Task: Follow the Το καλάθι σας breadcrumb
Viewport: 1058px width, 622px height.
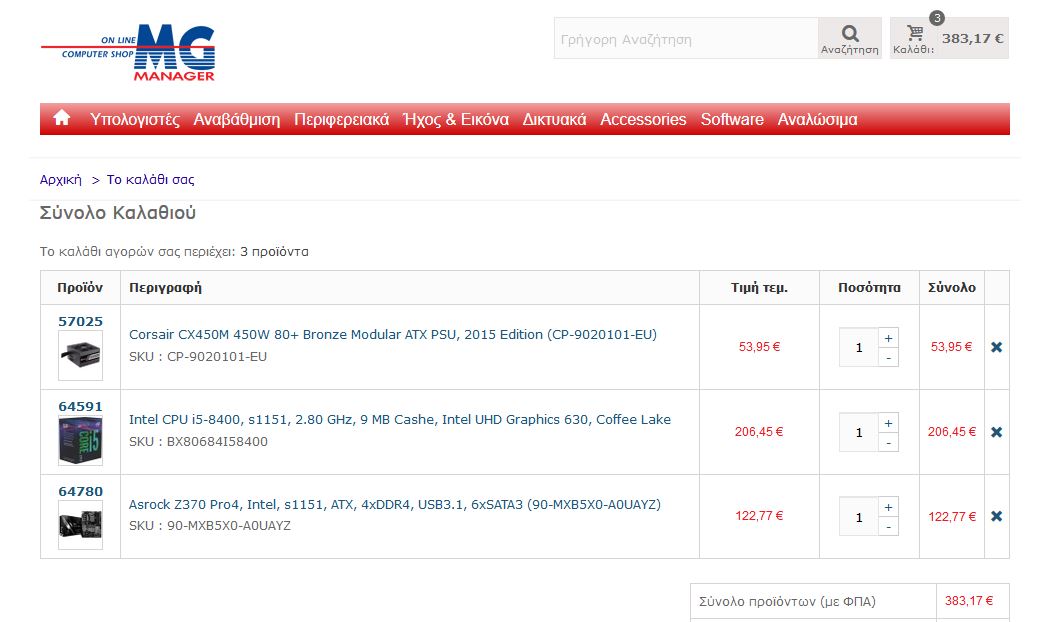Action: click(150, 179)
